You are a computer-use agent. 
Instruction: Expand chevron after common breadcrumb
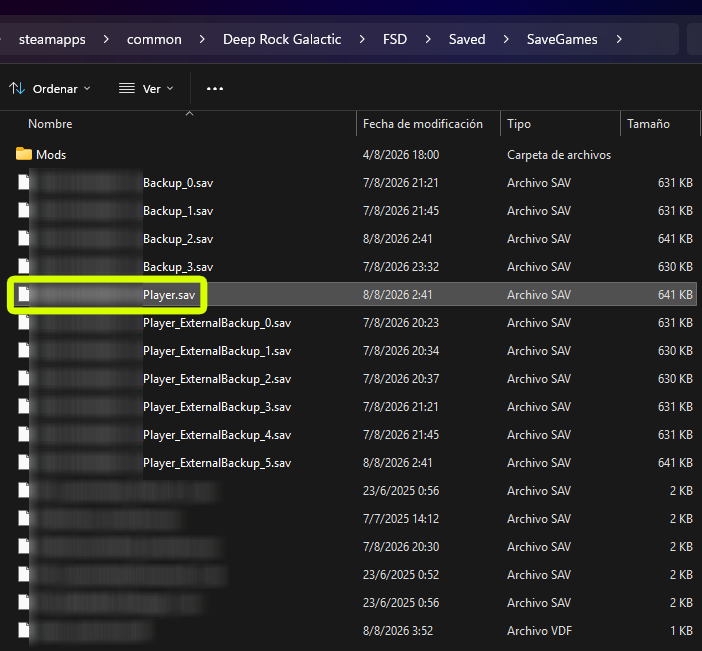pyautogui.click(x=202, y=39)
